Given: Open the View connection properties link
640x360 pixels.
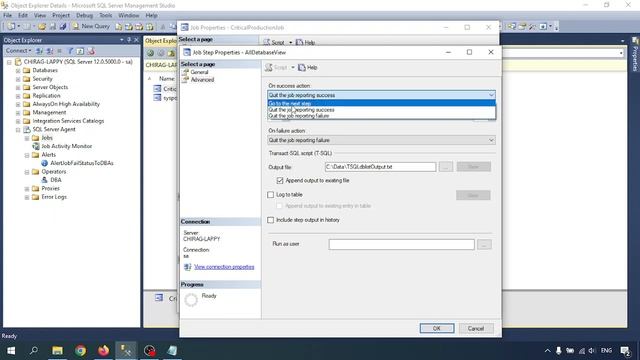Looking at the screenshot, I should [x=224, y=267].
